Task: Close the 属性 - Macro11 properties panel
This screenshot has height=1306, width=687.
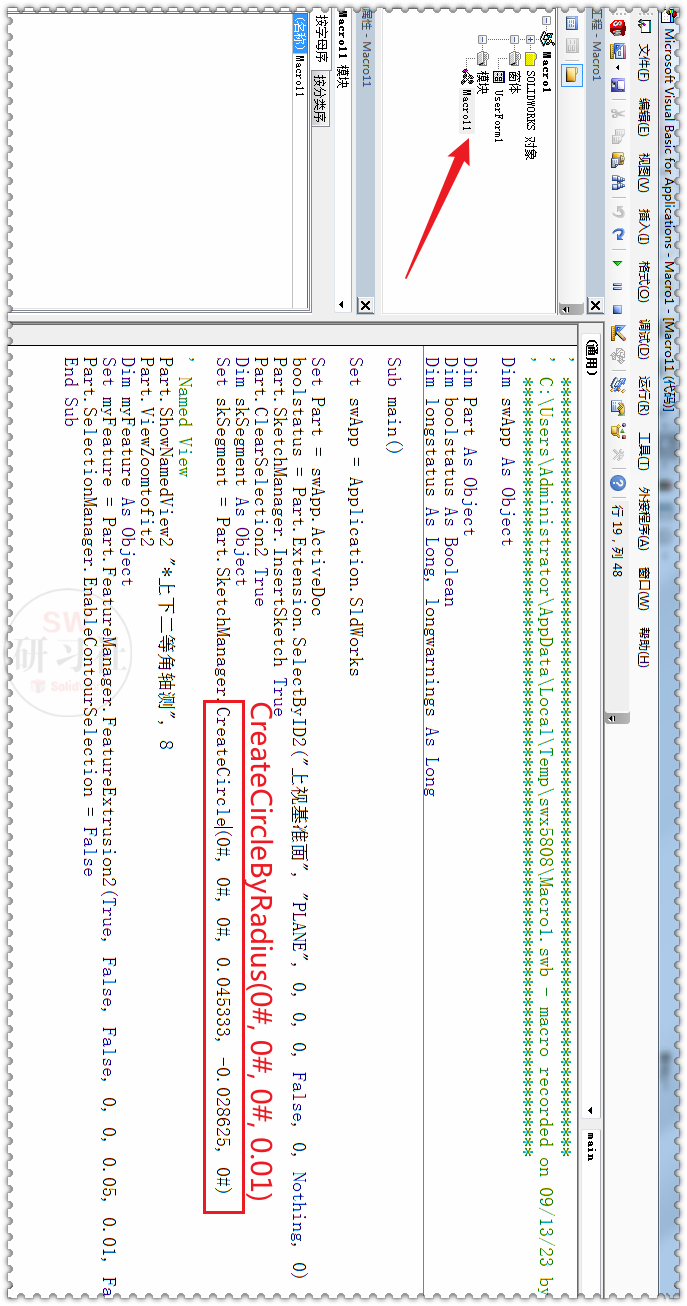Action: (x=365, y=305)
